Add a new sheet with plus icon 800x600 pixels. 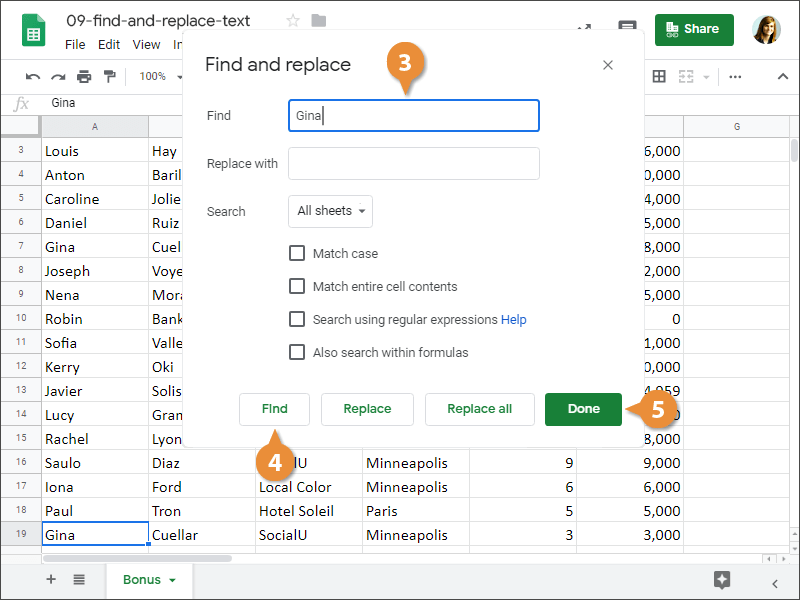pyautogui.click(x=51, y=580)
